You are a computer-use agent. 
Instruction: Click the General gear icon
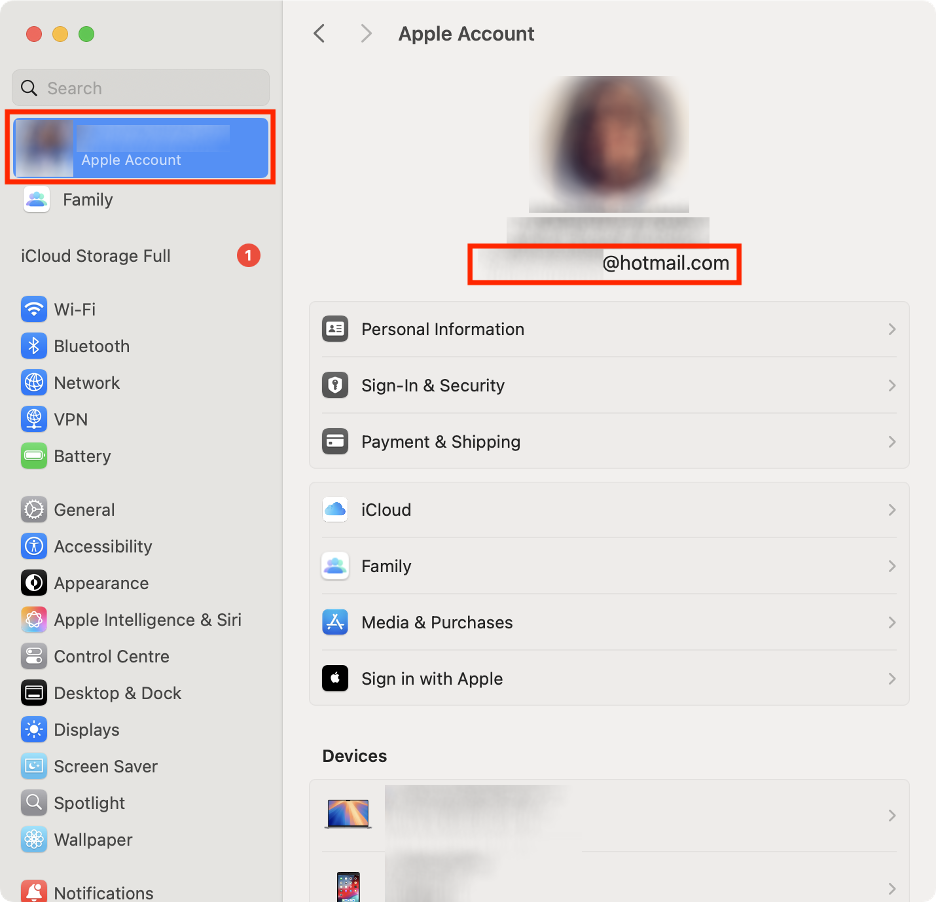click(x=34, y=510)
